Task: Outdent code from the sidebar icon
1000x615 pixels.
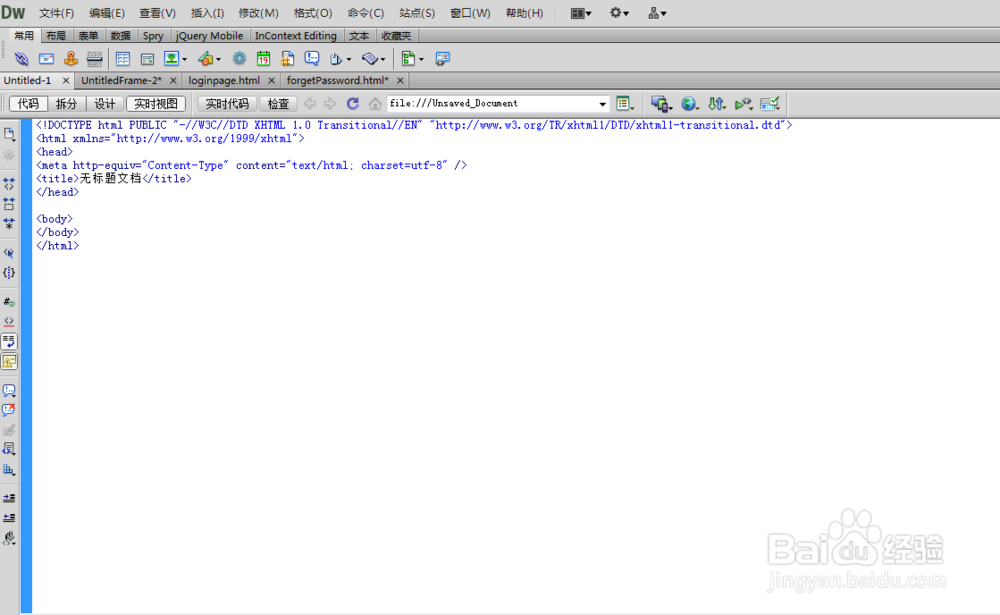Action: click(x=9, y=517)
